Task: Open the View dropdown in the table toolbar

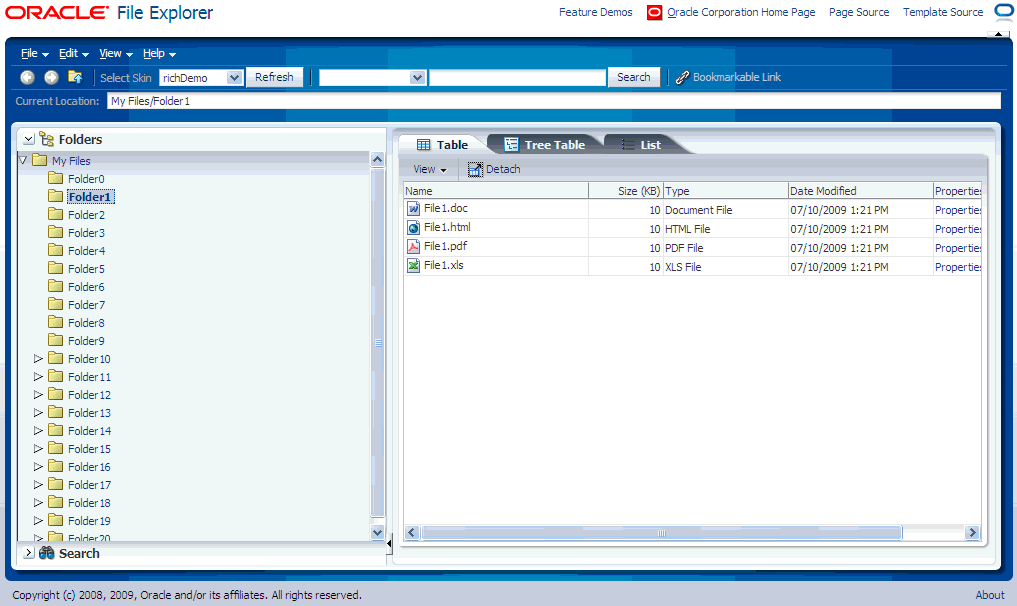Action: point(427,168)
